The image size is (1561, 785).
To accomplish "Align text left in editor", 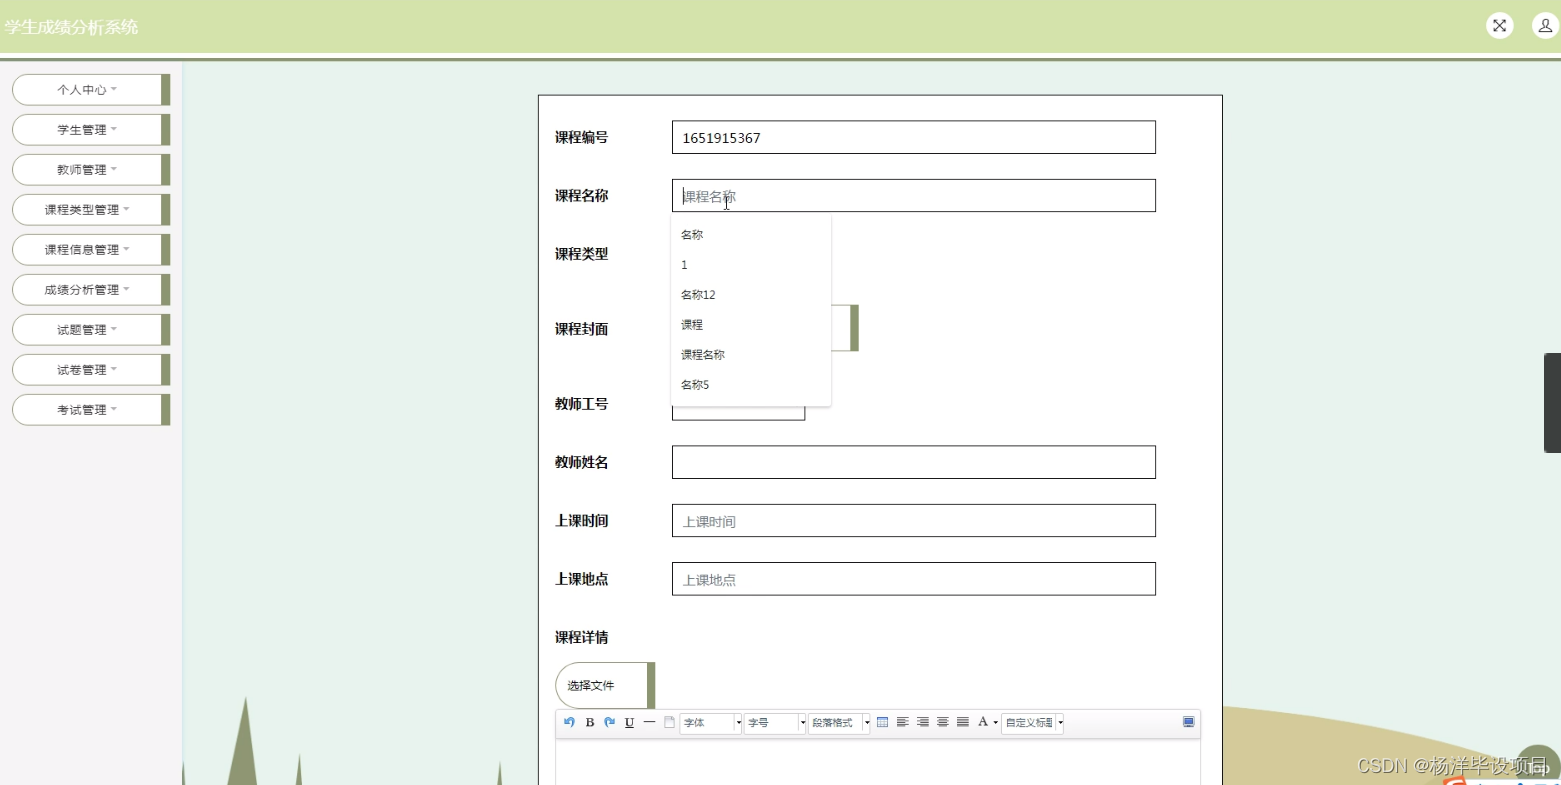I will [902, 722].
